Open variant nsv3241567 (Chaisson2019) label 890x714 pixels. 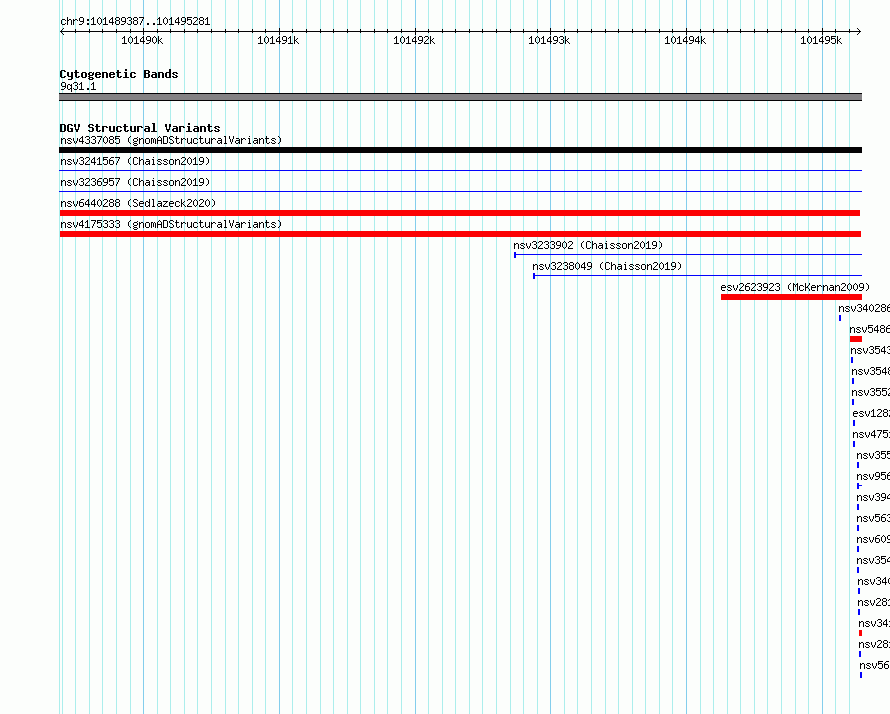click(135, 161)
